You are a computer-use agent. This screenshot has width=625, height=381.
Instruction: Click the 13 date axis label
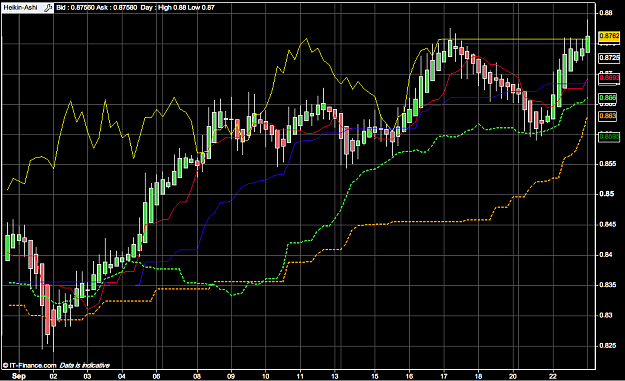[x=334, y=376]
